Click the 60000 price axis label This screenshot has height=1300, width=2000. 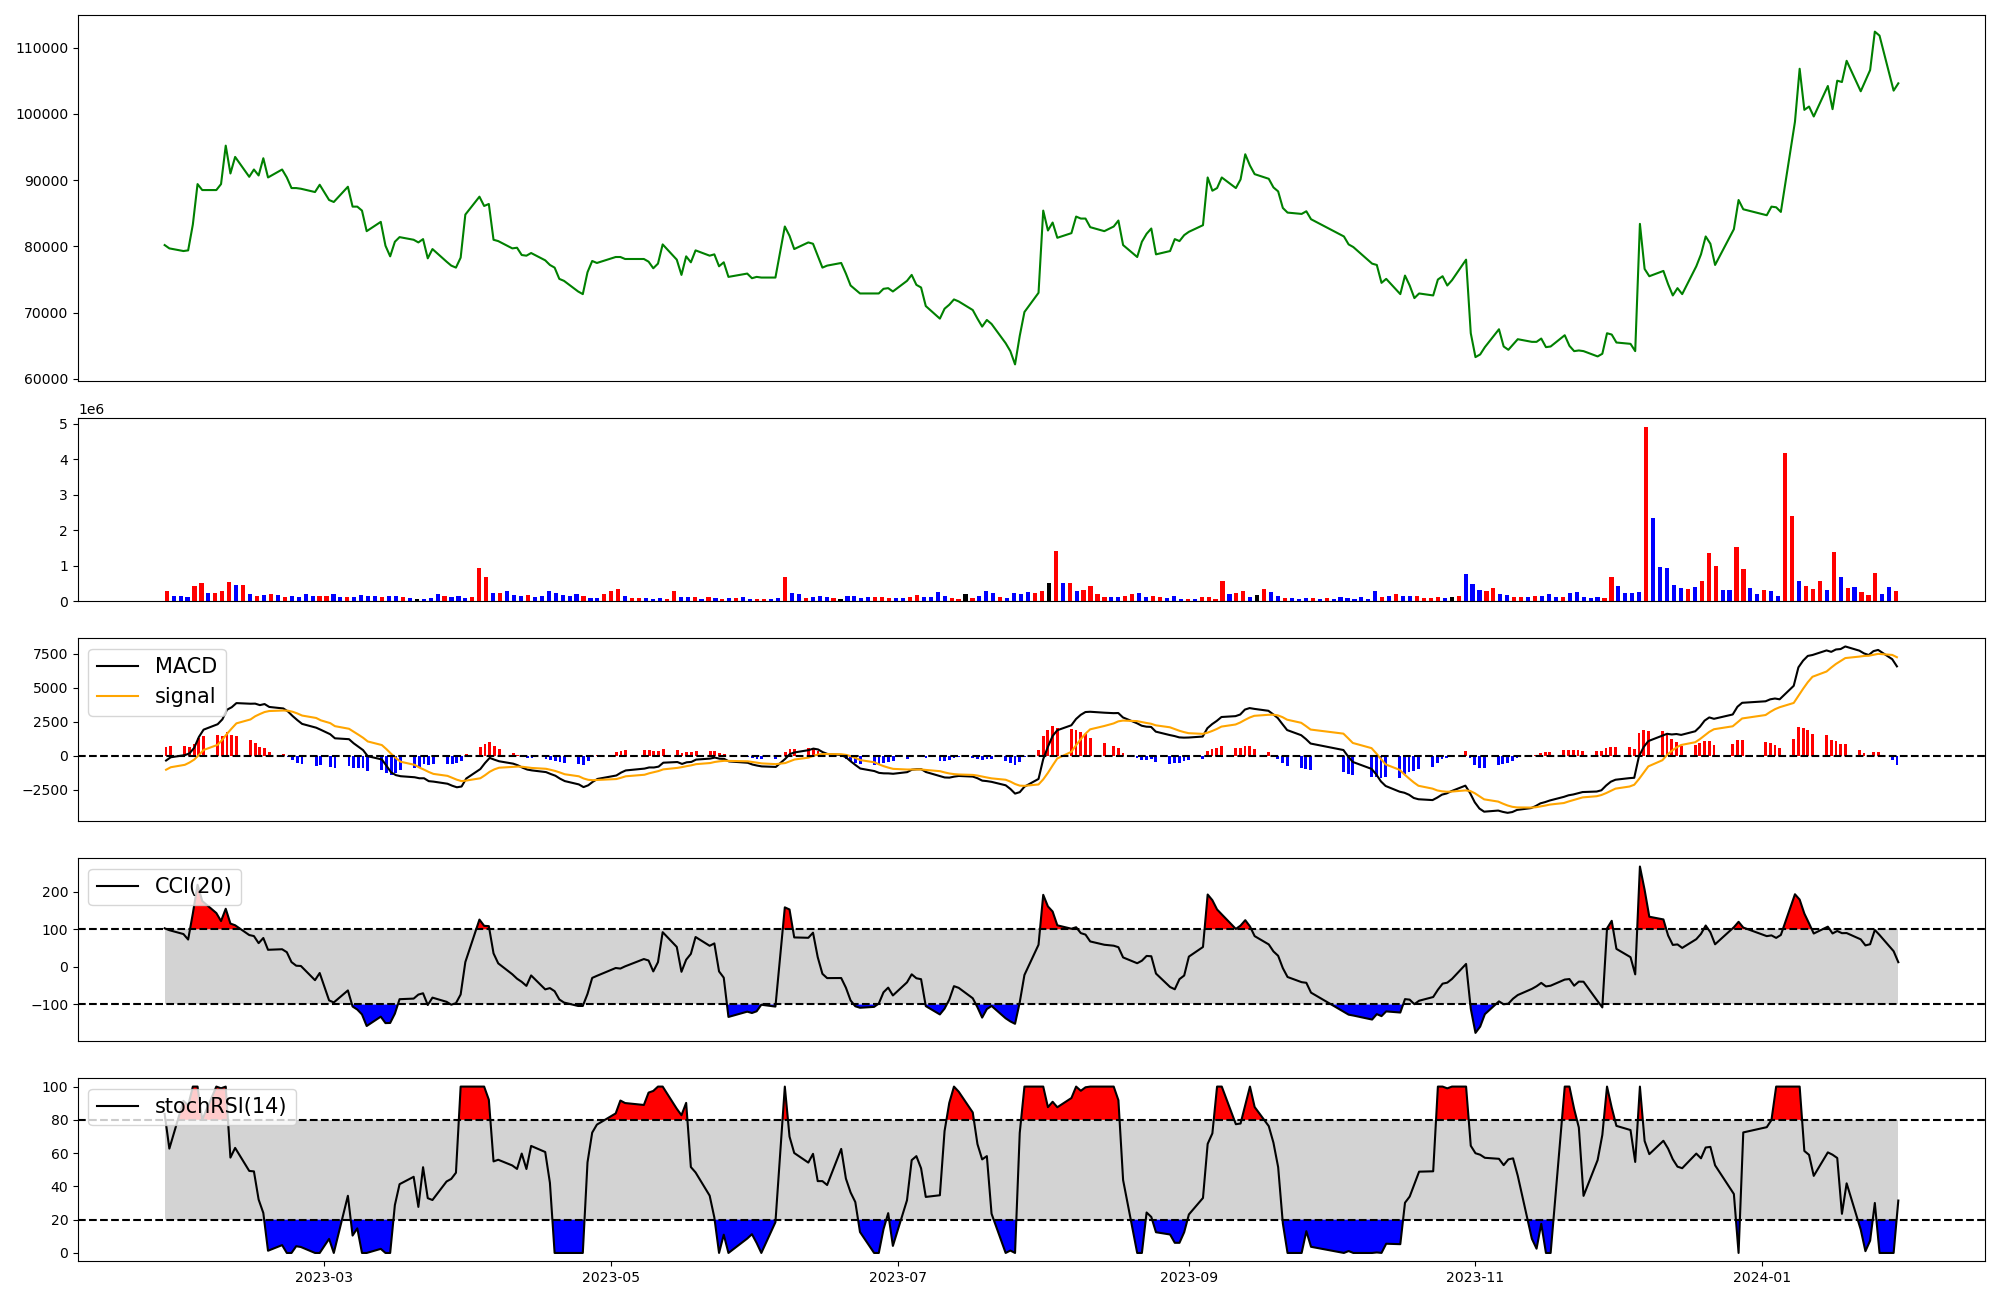point(45,379)
